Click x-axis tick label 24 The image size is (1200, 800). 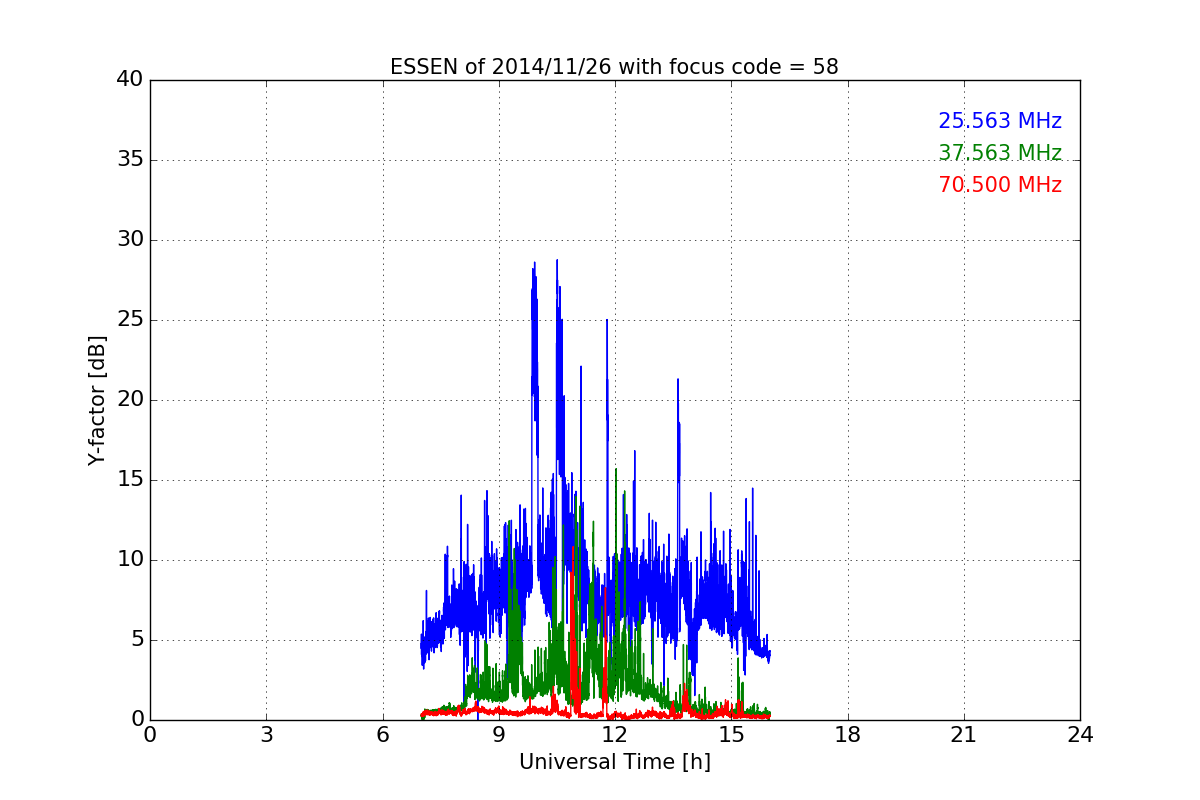pyautogui.click(x=1080, y=735)
